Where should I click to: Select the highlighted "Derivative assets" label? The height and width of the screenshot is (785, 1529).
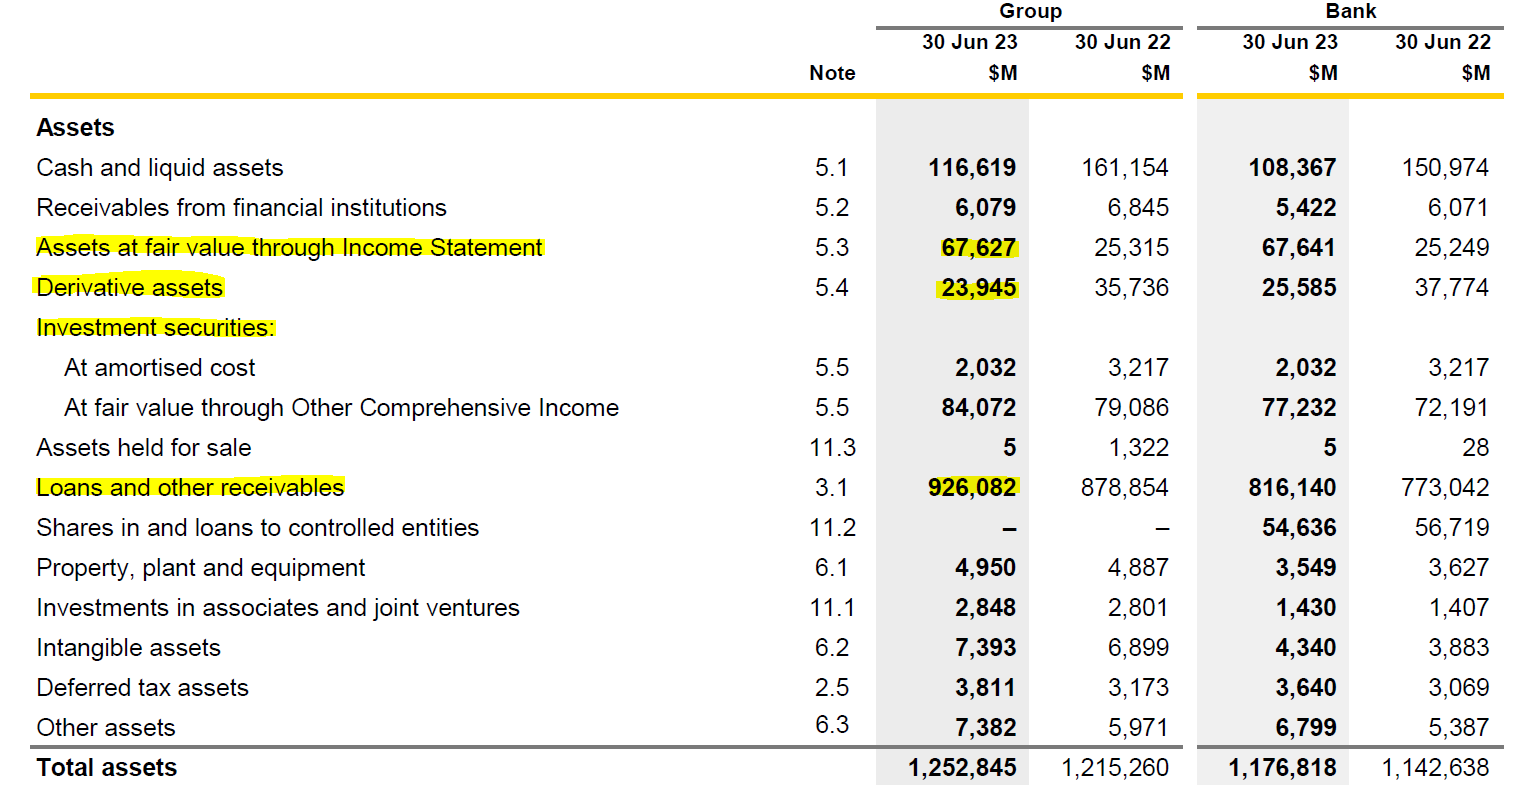pyautogui.click(x=130, y=288)
